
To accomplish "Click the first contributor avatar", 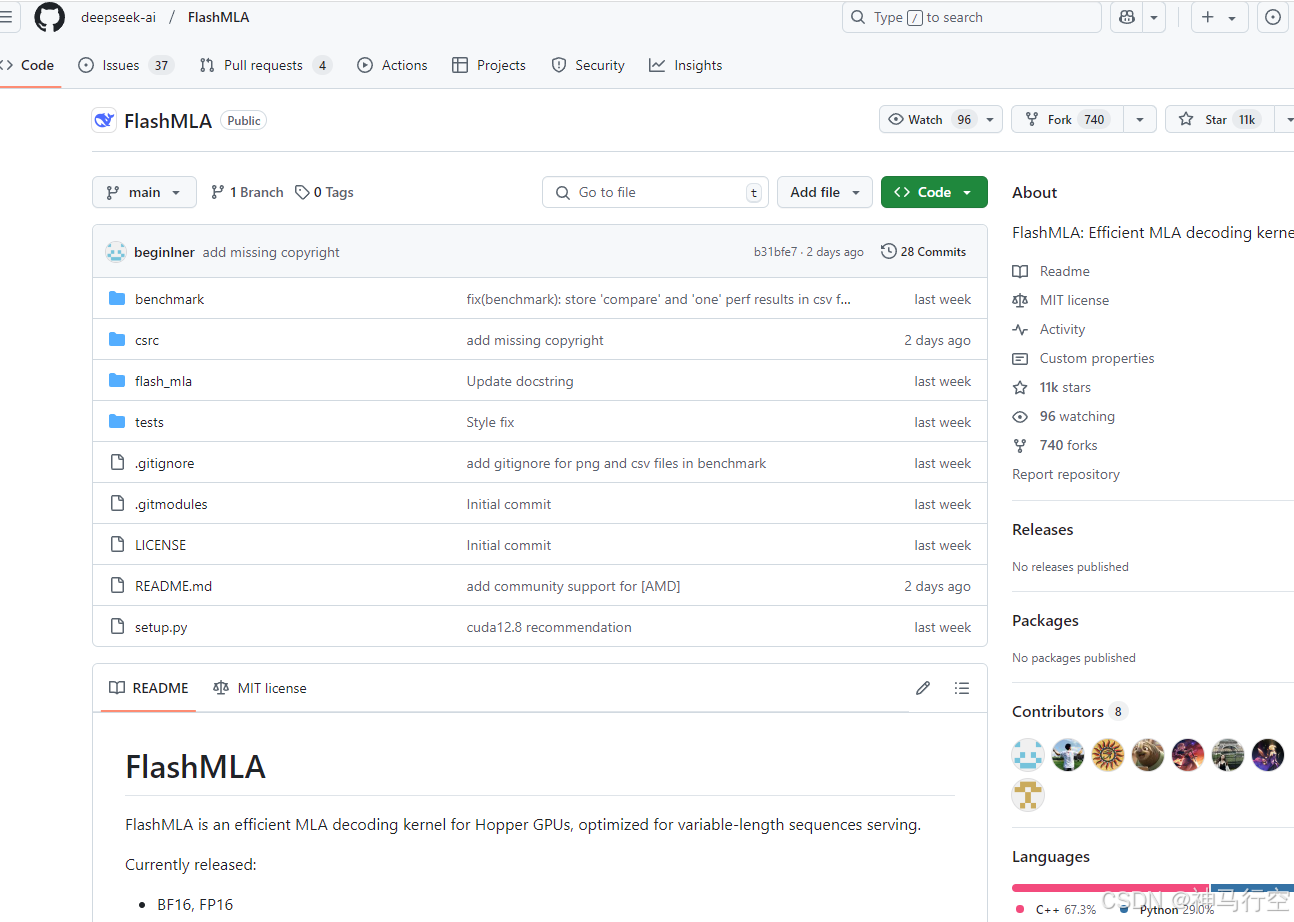I will (1028, 754).
